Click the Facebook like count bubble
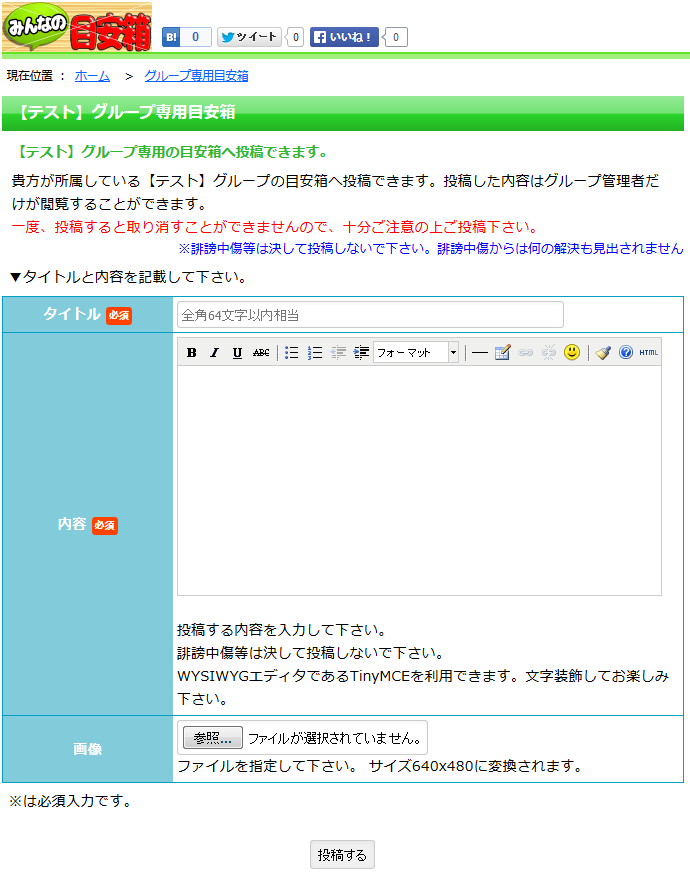This screenshot has height=877, width=690. click(396, 37)
